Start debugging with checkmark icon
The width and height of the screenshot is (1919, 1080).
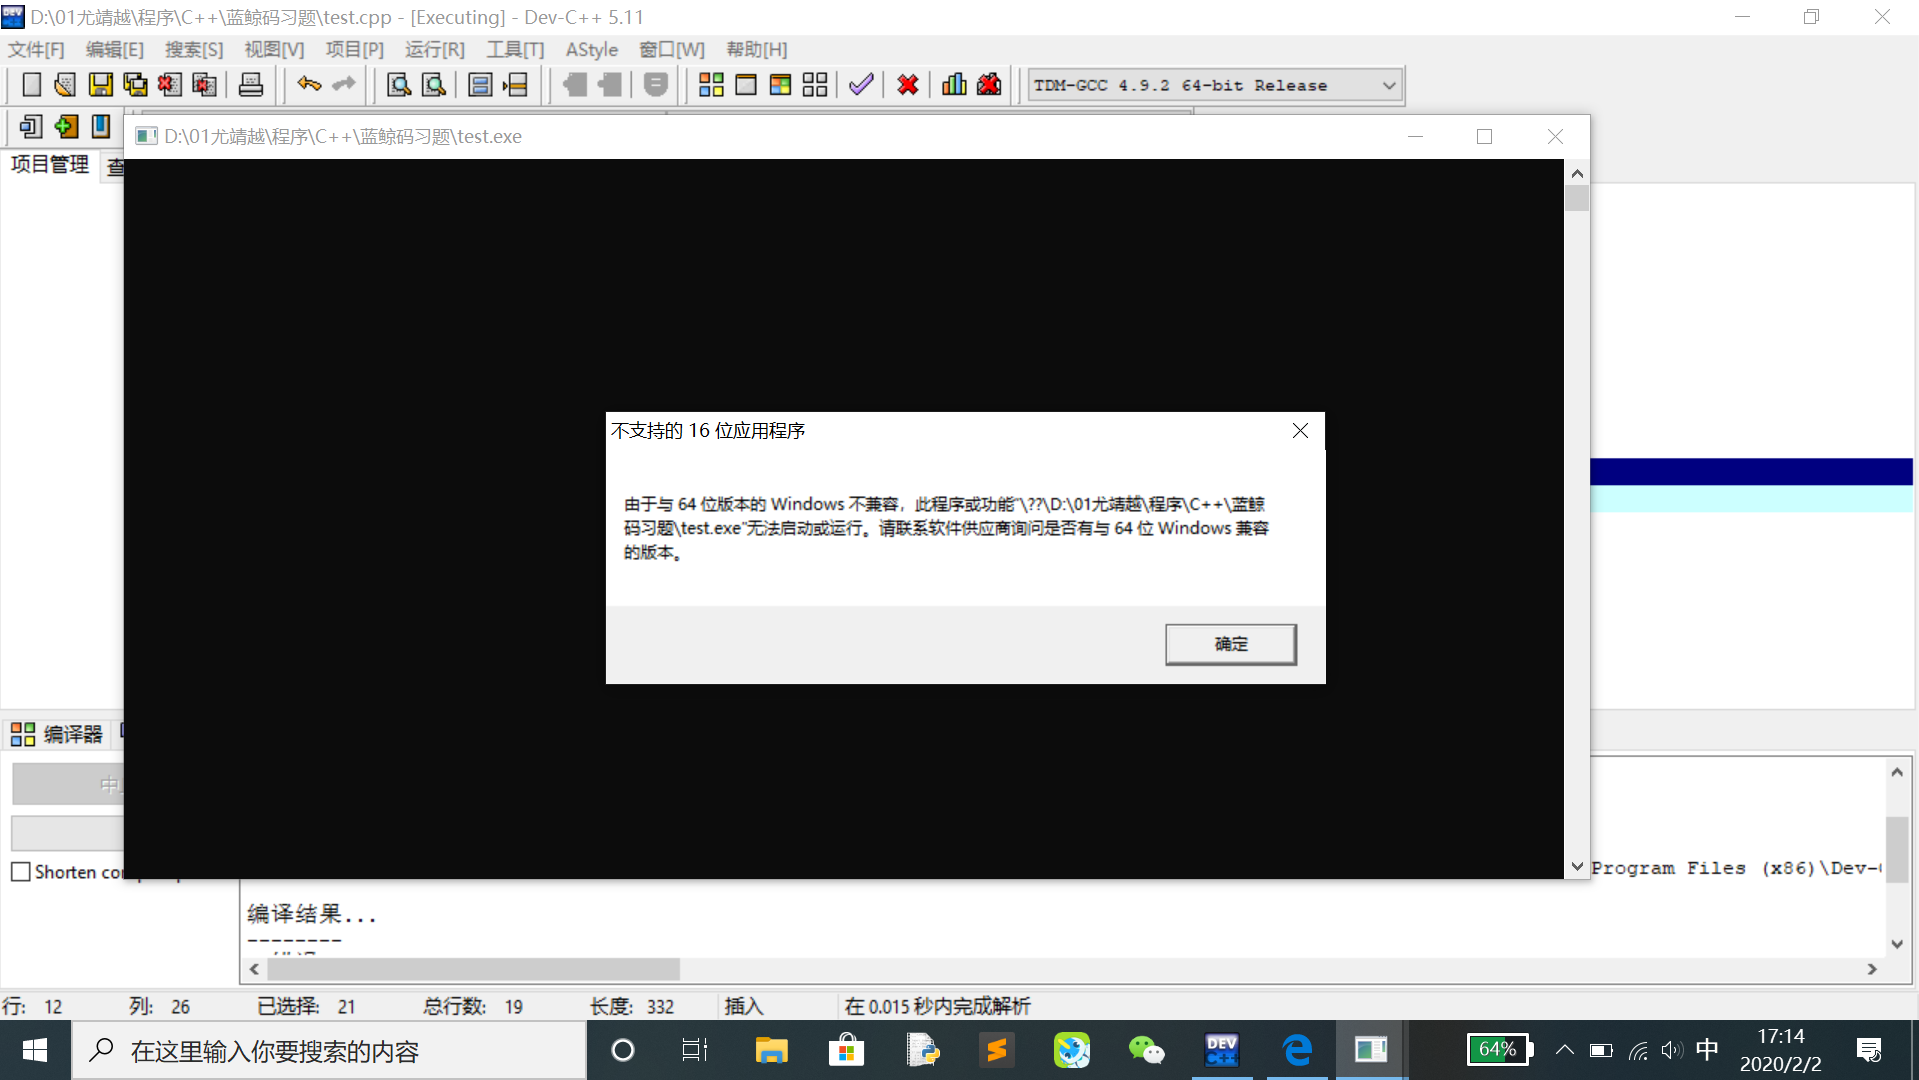[861, 85]
